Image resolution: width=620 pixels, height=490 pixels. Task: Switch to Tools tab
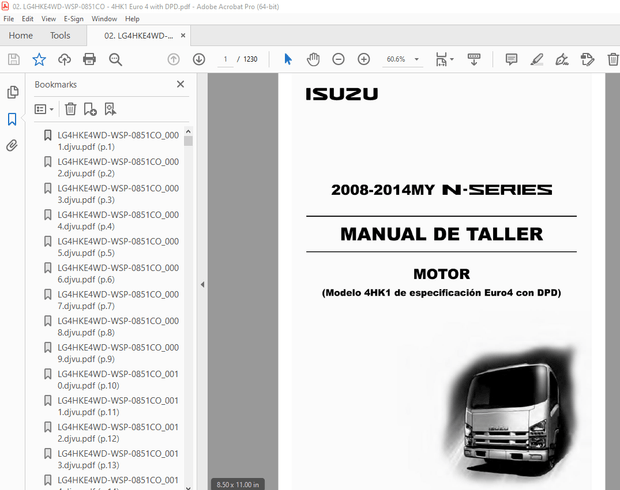[60, 36]
